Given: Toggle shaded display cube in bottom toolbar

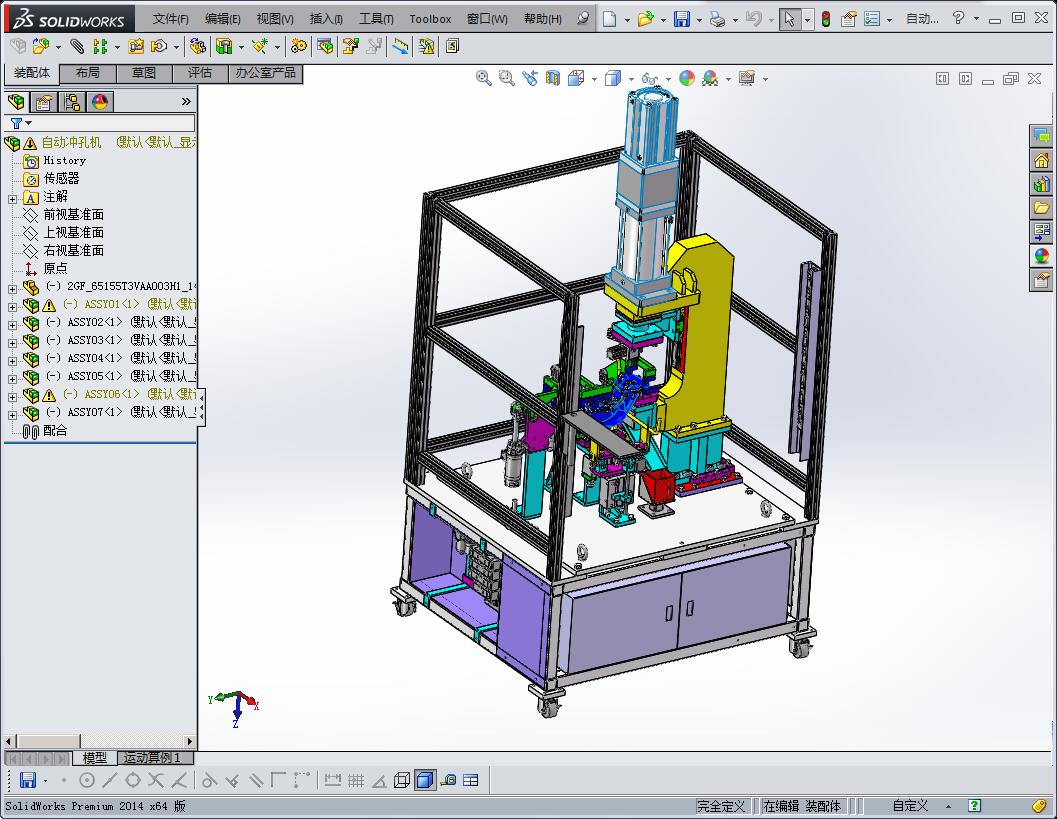Looking at the screenshot, I should (425, 780).
